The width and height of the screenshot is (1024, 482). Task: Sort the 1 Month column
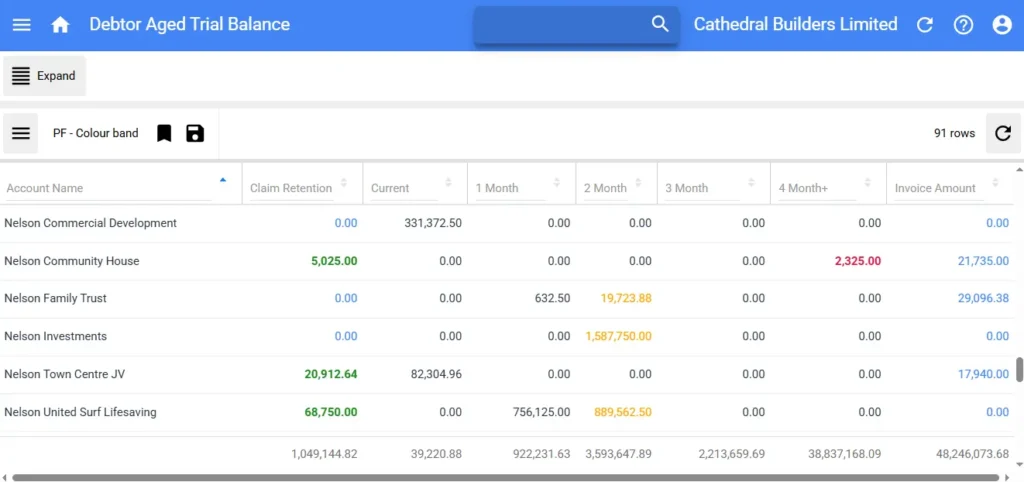tap(556, 182)
